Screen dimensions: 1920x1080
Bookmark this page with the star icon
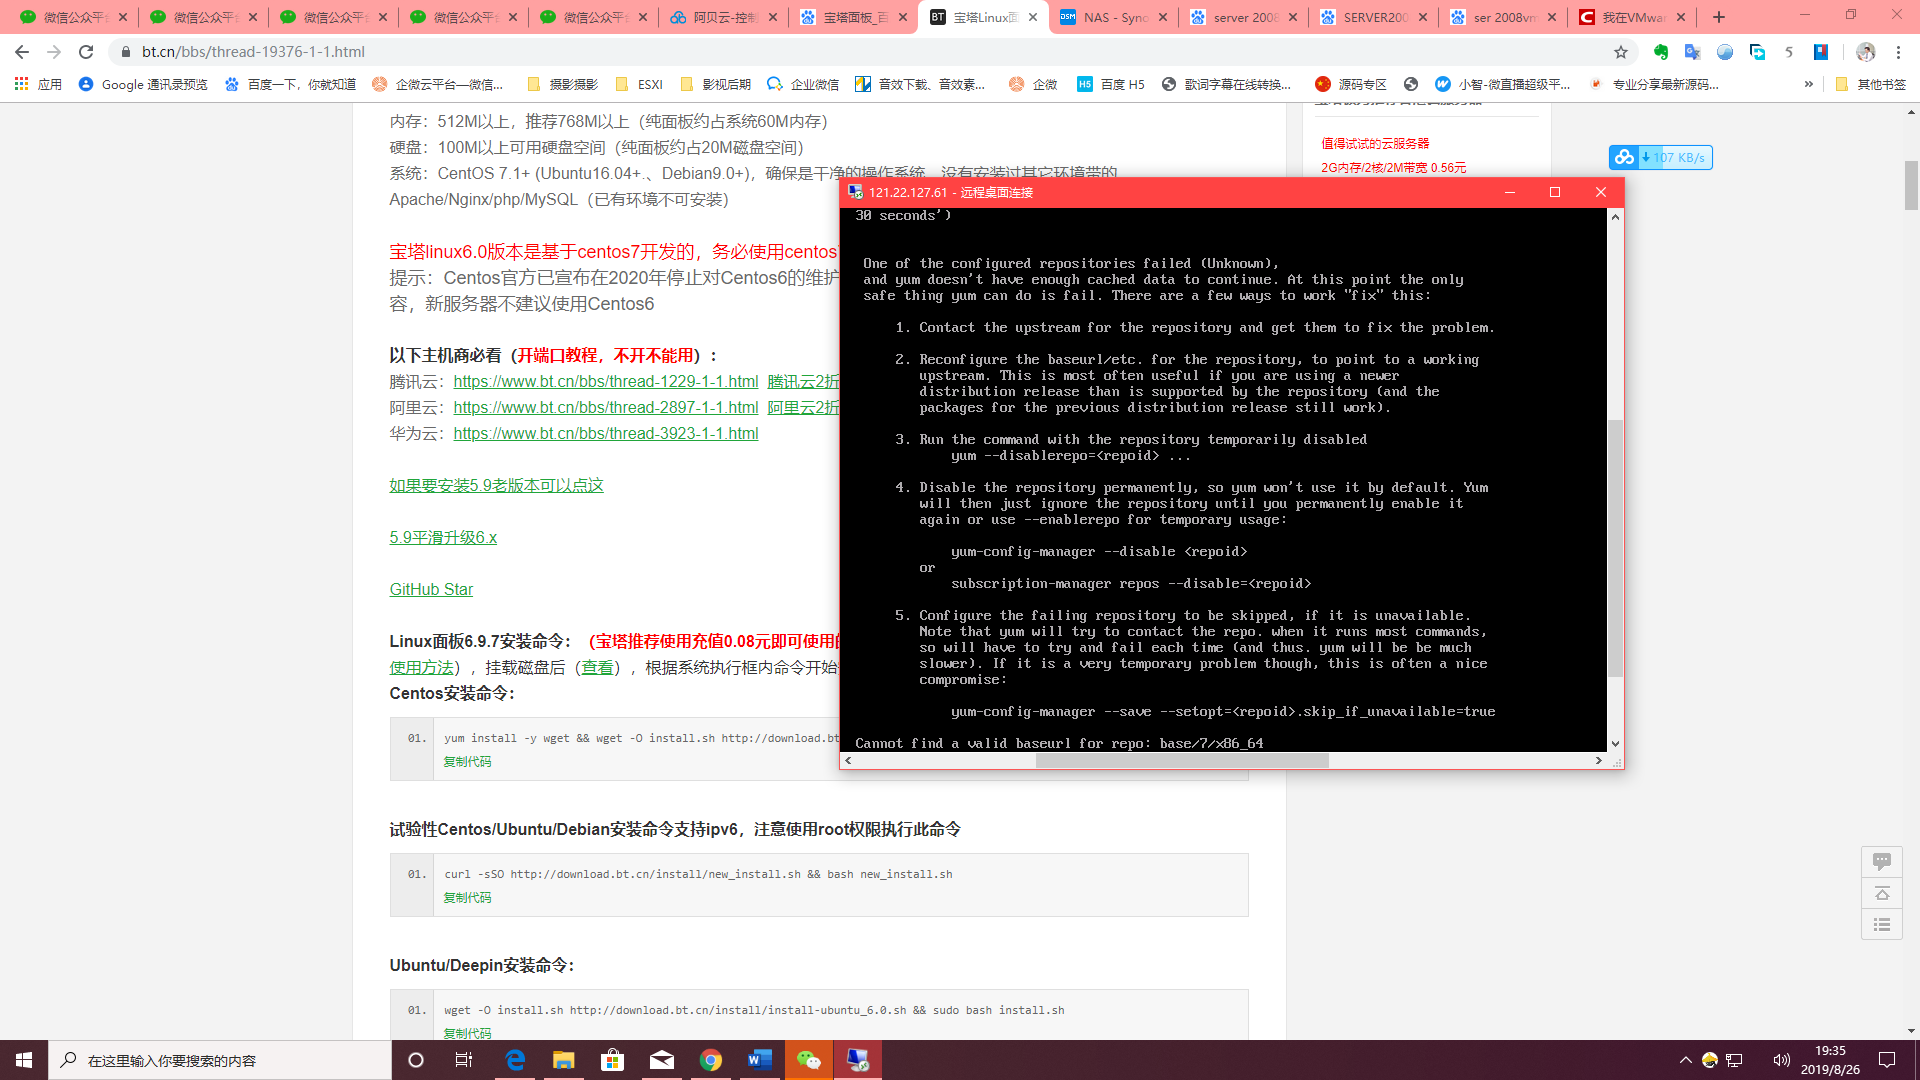point(1621,52)
